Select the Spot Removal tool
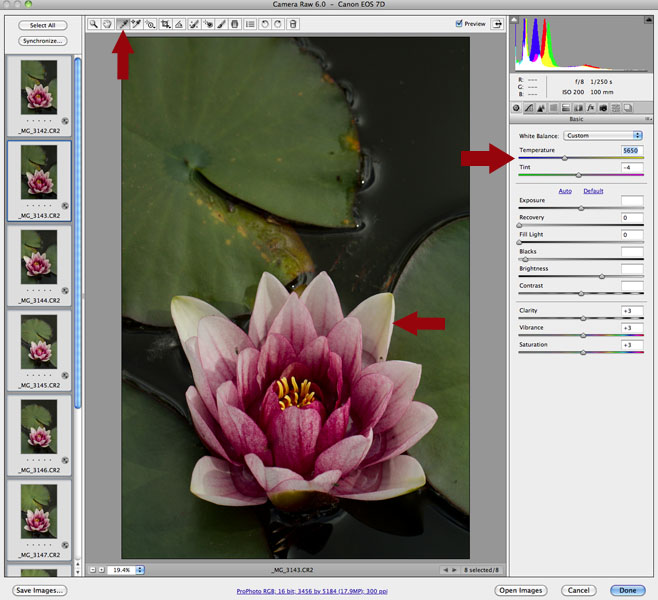This screenshot has width=658, height=600. (x=194, y=24)
